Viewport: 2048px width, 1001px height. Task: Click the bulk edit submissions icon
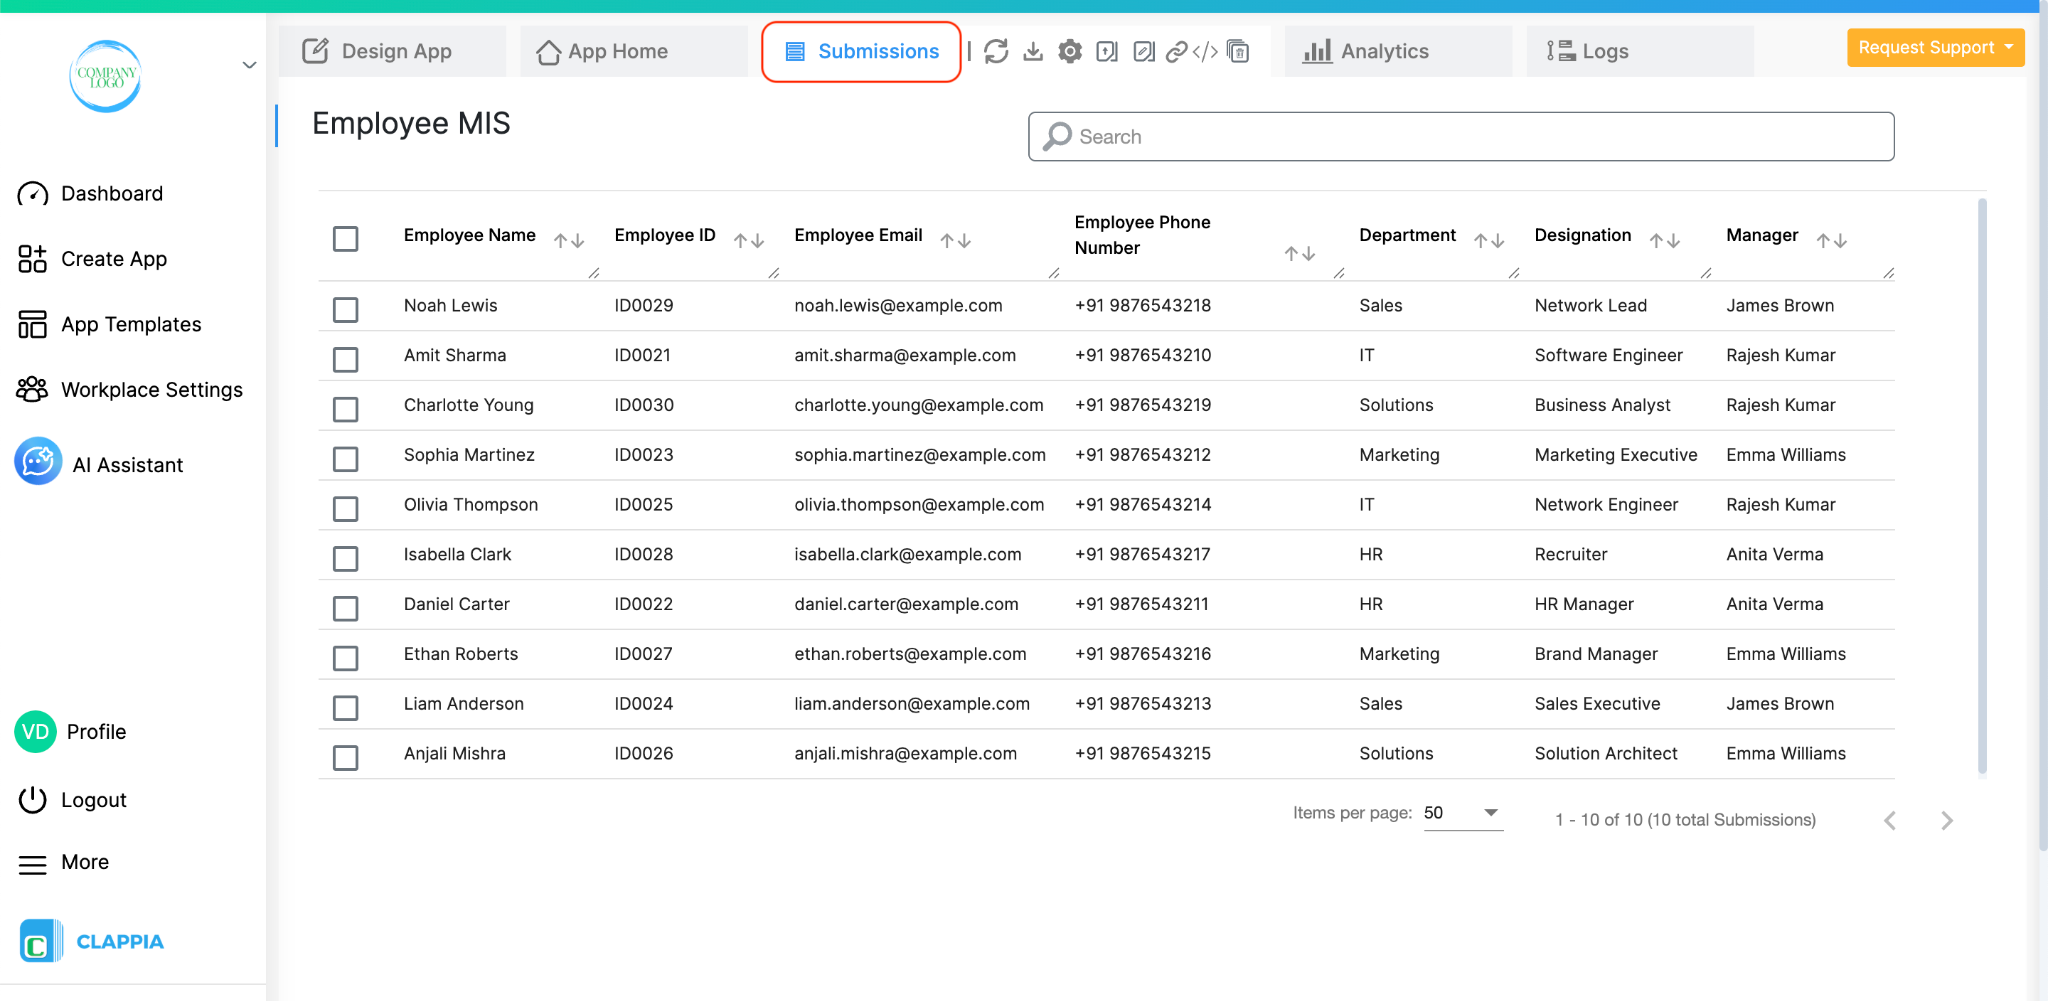tap(1144, 51)
